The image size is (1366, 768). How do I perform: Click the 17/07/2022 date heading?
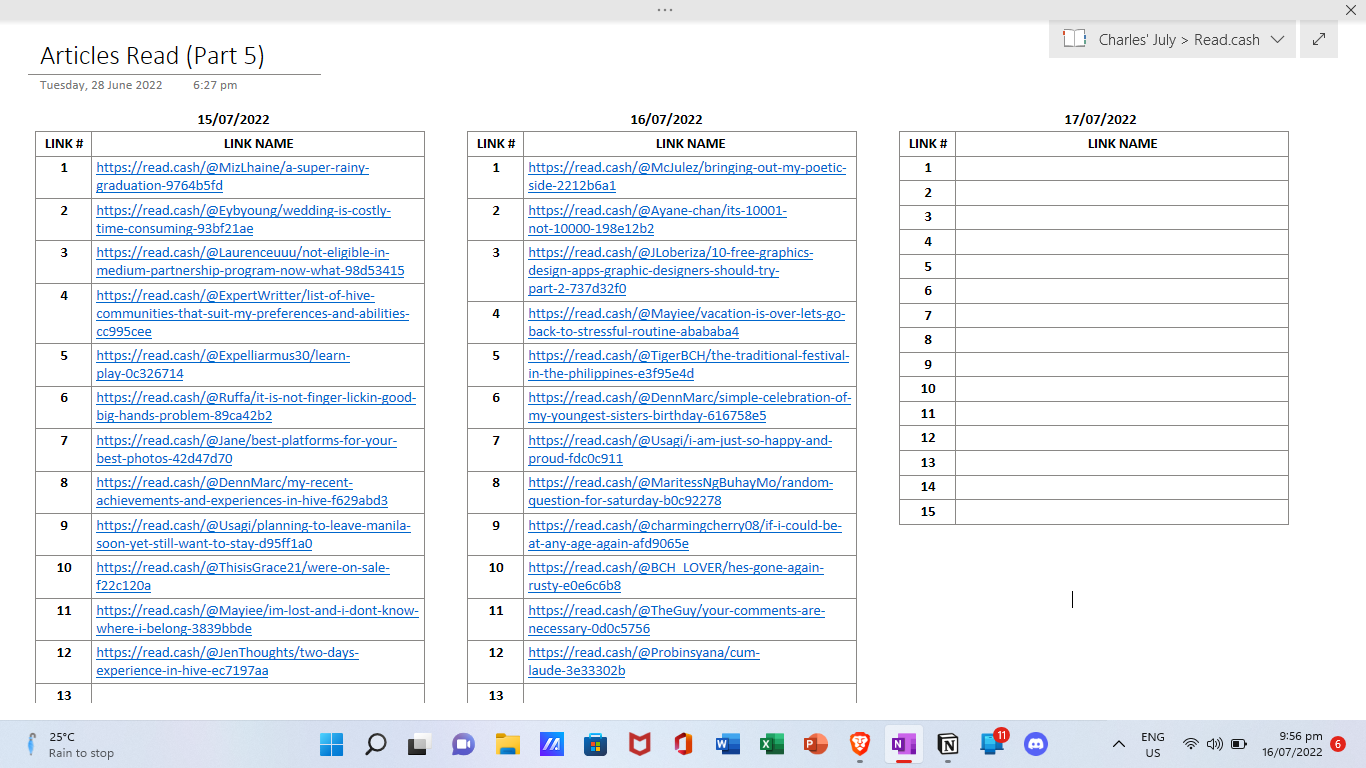pyautogui.click(x=1100, y=120)
